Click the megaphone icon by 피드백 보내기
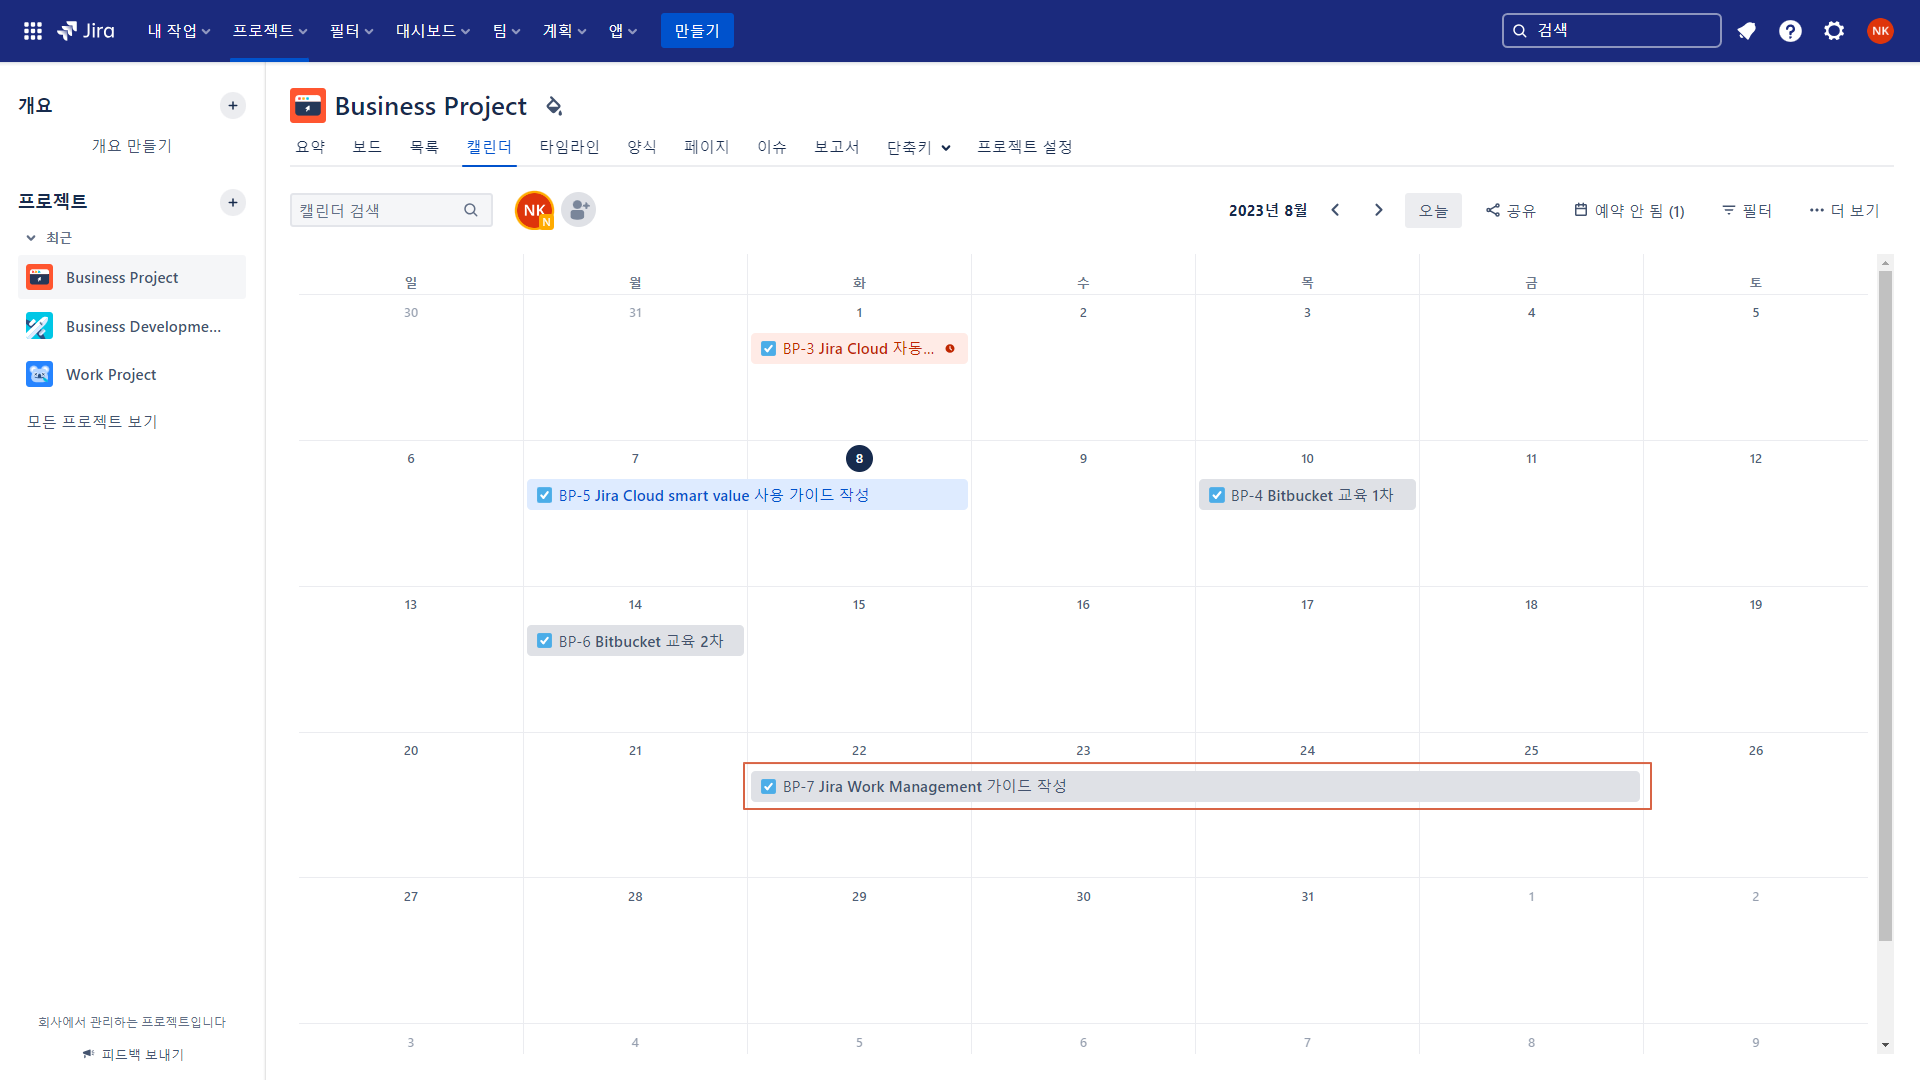Screen dimensions: 1920x1080 (88, 1053)
